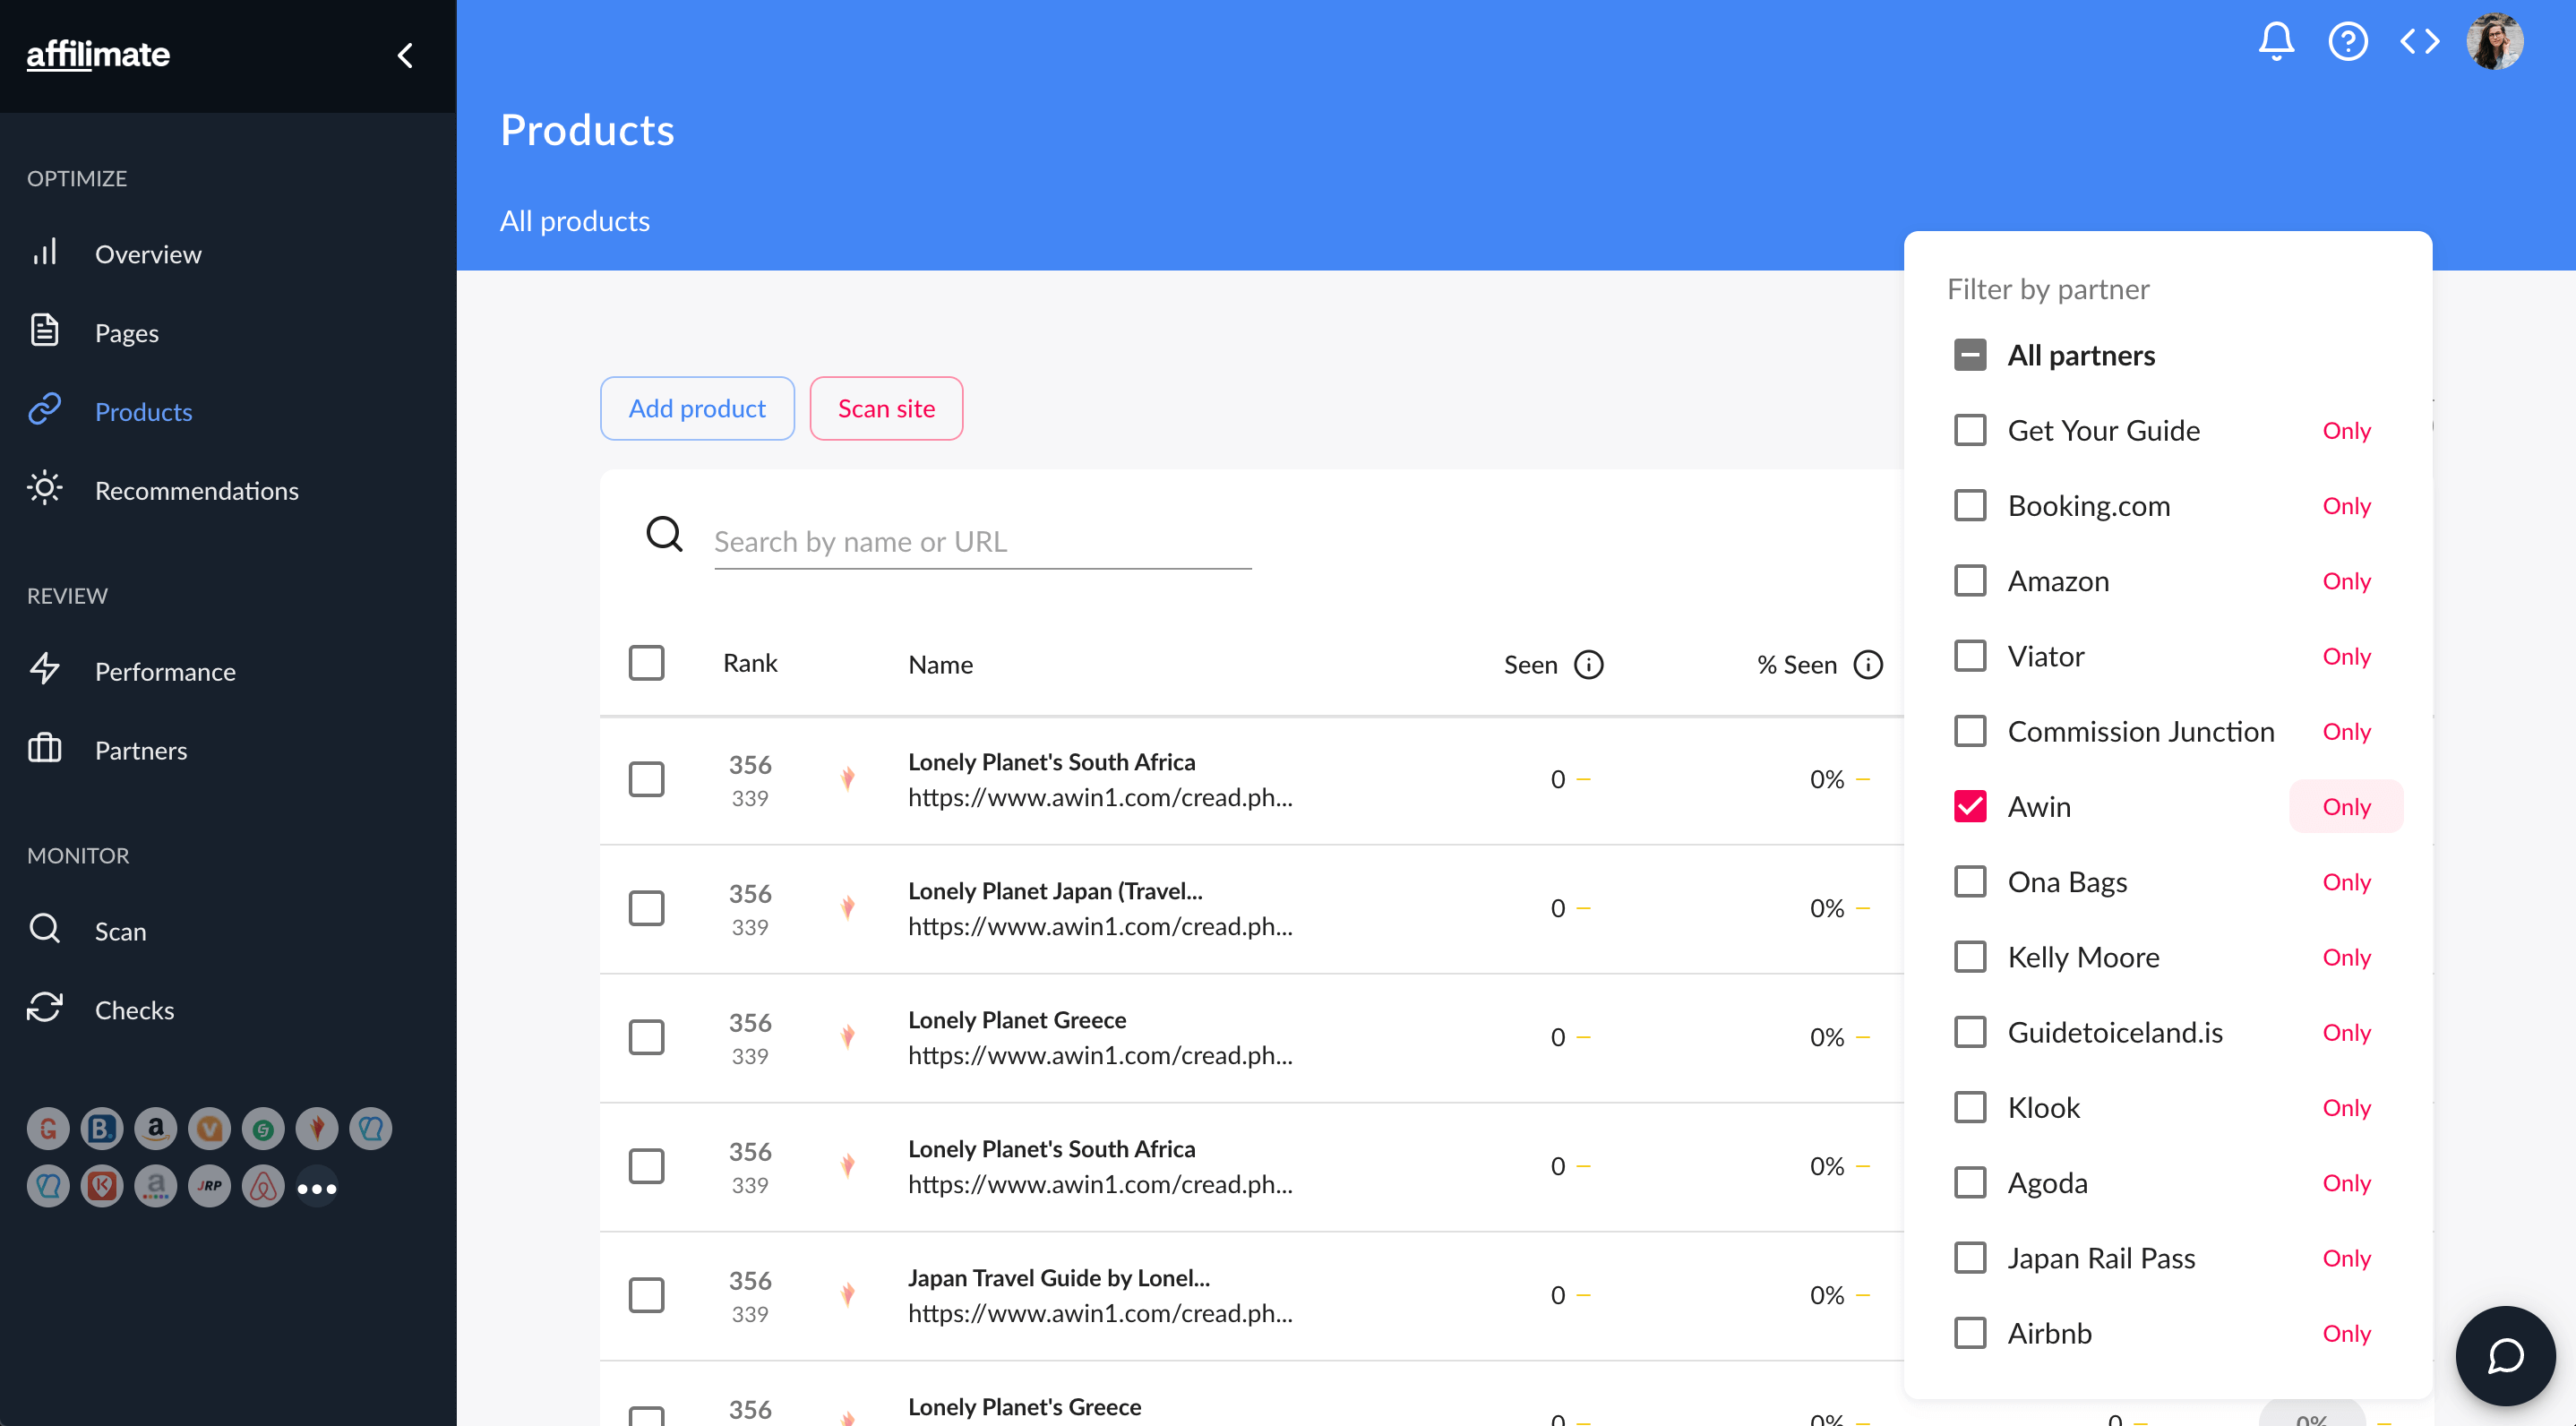Image resolution: width=2576 pixels, height=1426 pixels.
Task: Click the Get Your Guide partner icon
Action: click(x=48, y=1129)
